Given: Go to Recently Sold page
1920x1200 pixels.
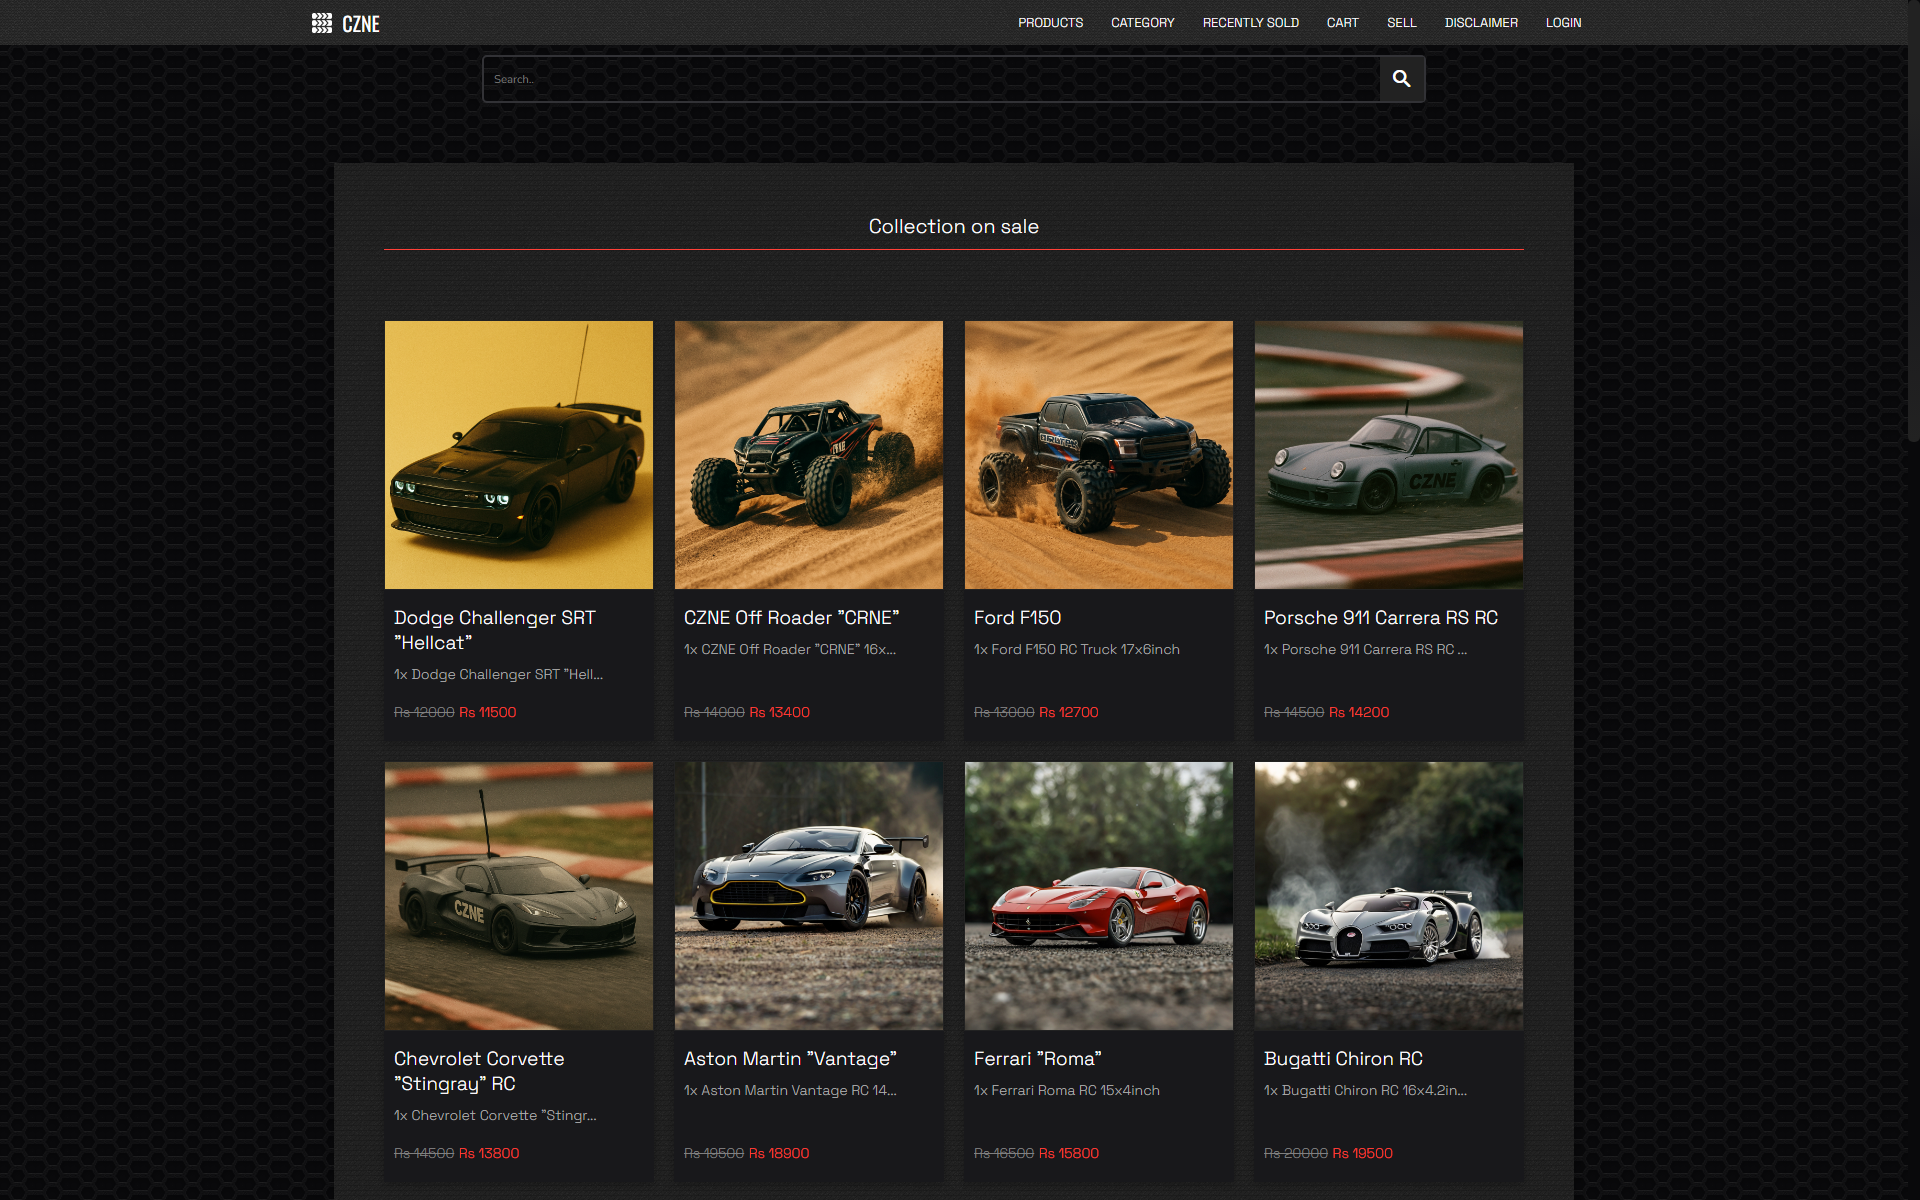Looking at the screenshot, I should coord(1250,23).
